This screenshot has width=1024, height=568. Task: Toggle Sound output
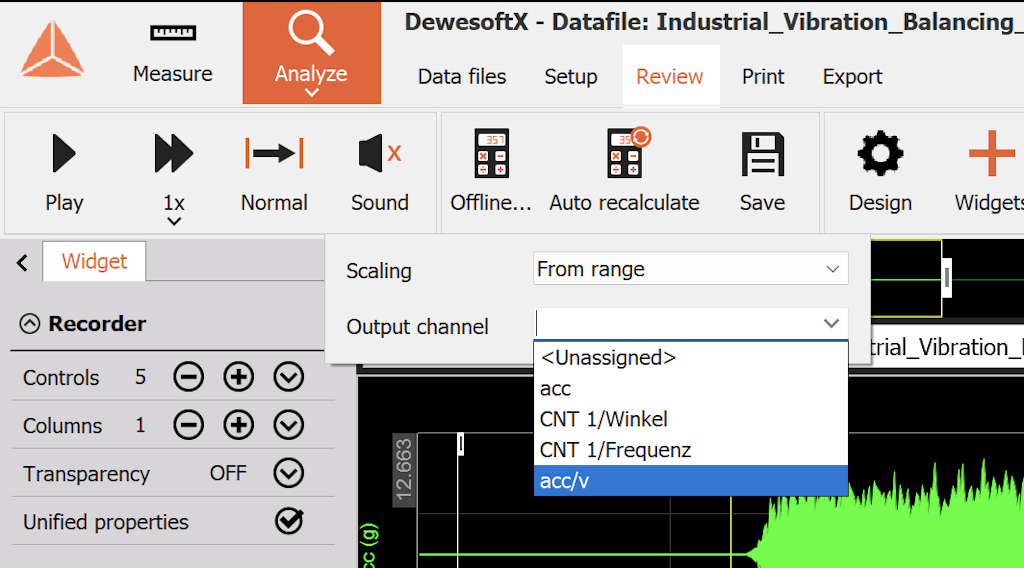click(379, 172)
